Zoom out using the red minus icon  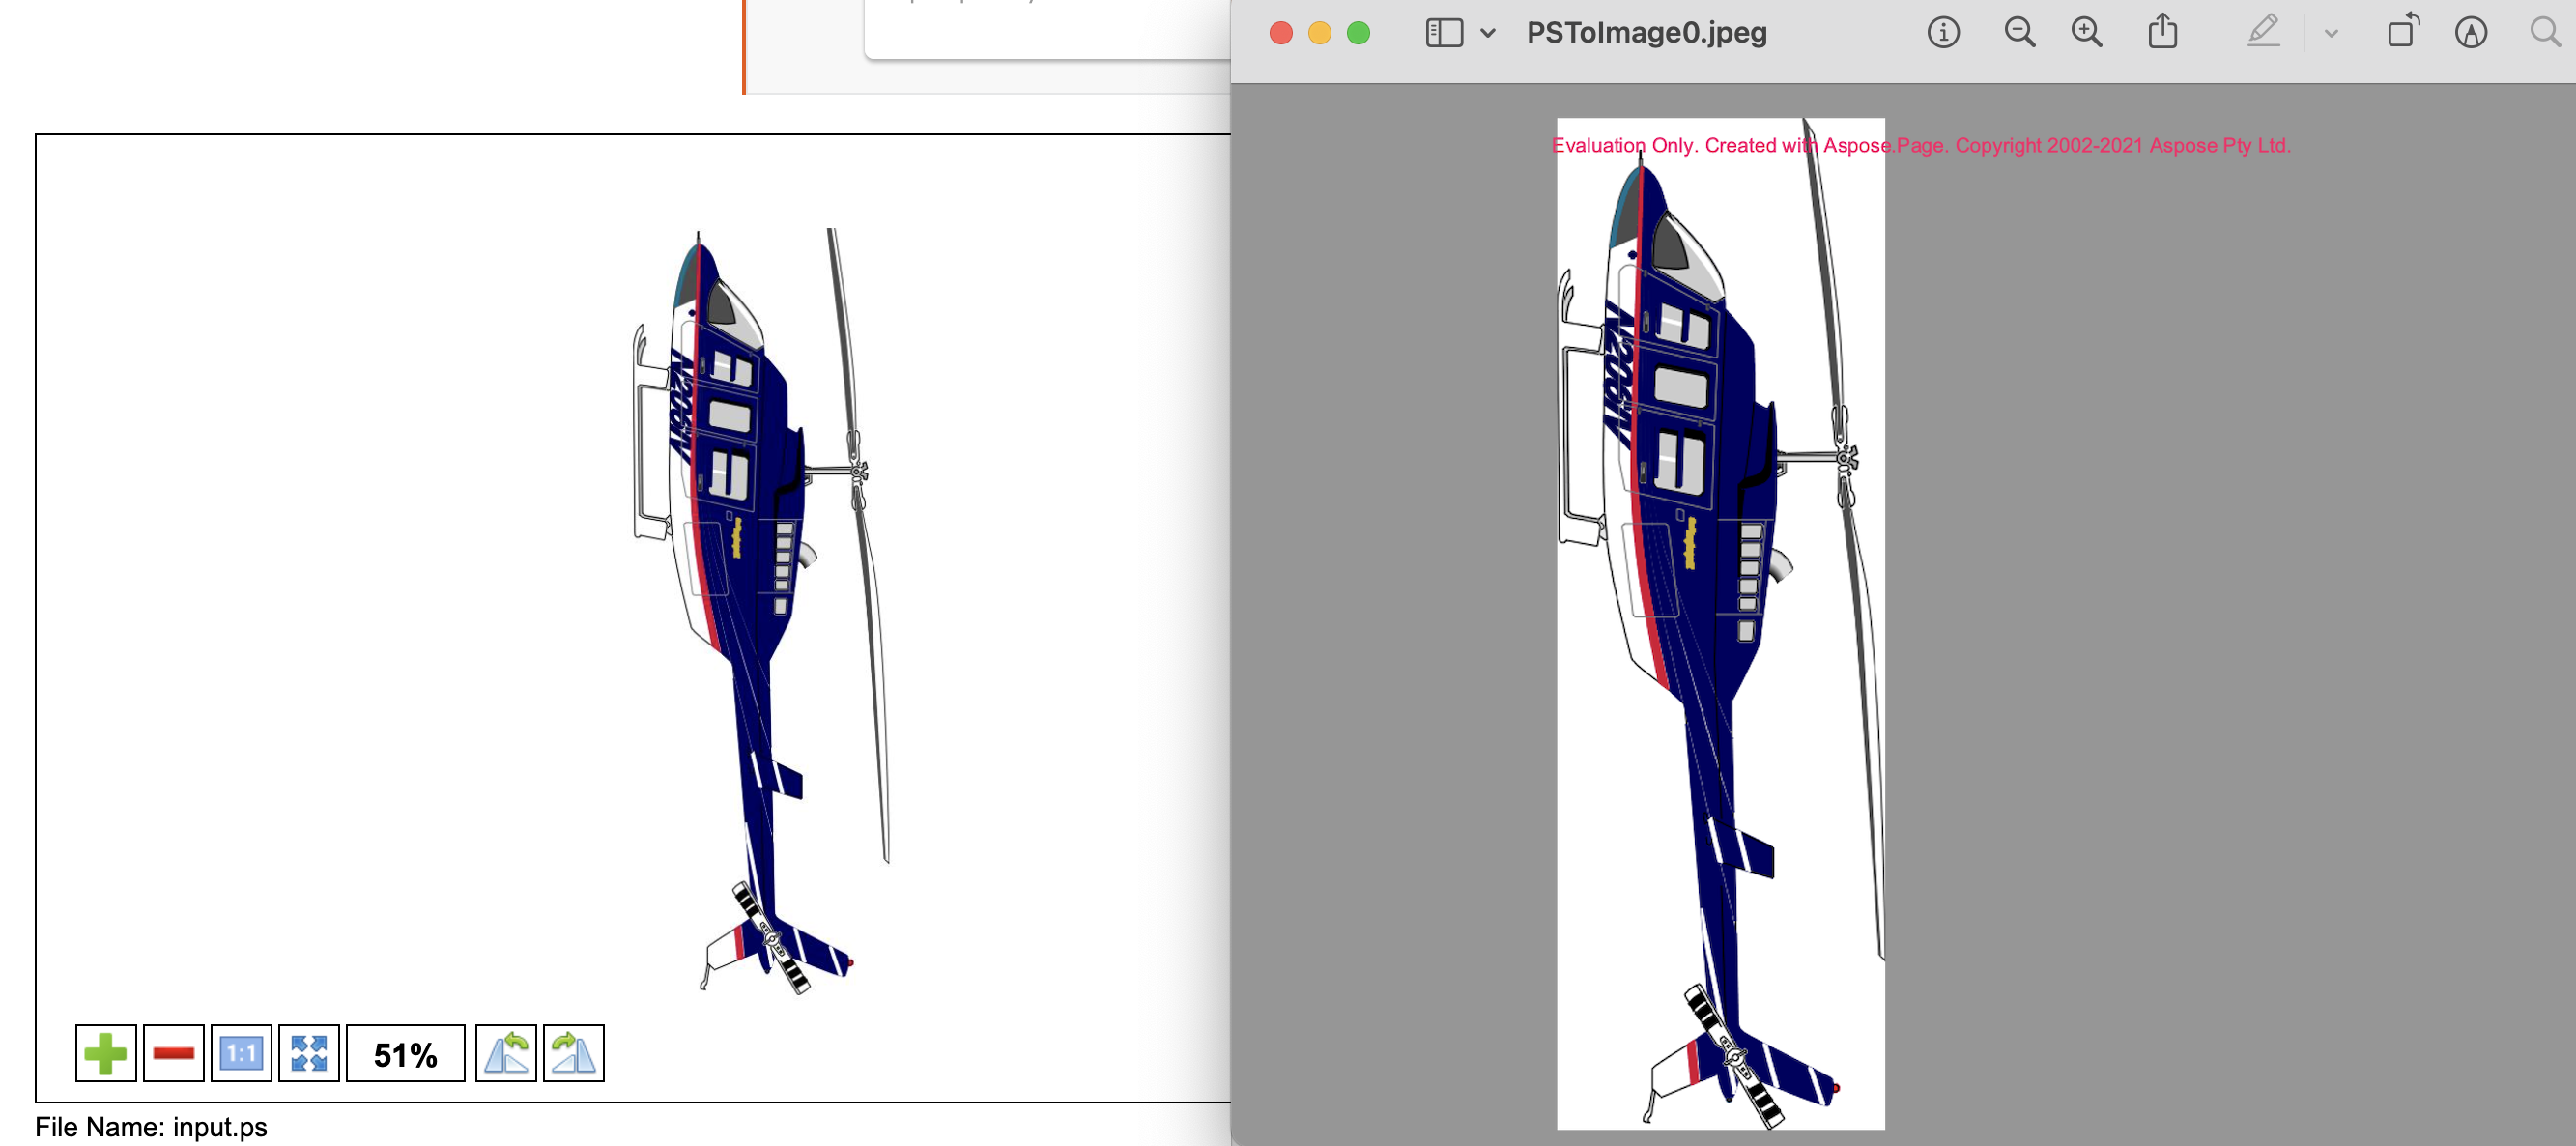[172, 1052]
